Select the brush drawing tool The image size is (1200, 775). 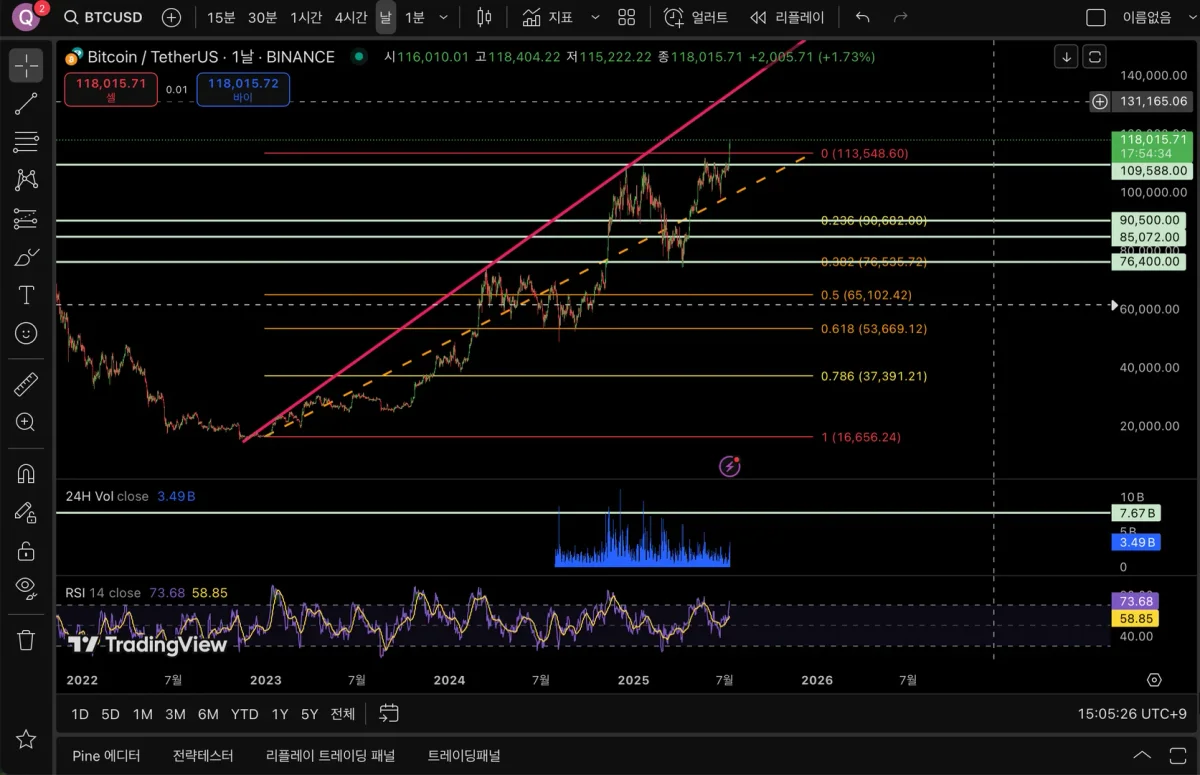click(x=26, y=257)
